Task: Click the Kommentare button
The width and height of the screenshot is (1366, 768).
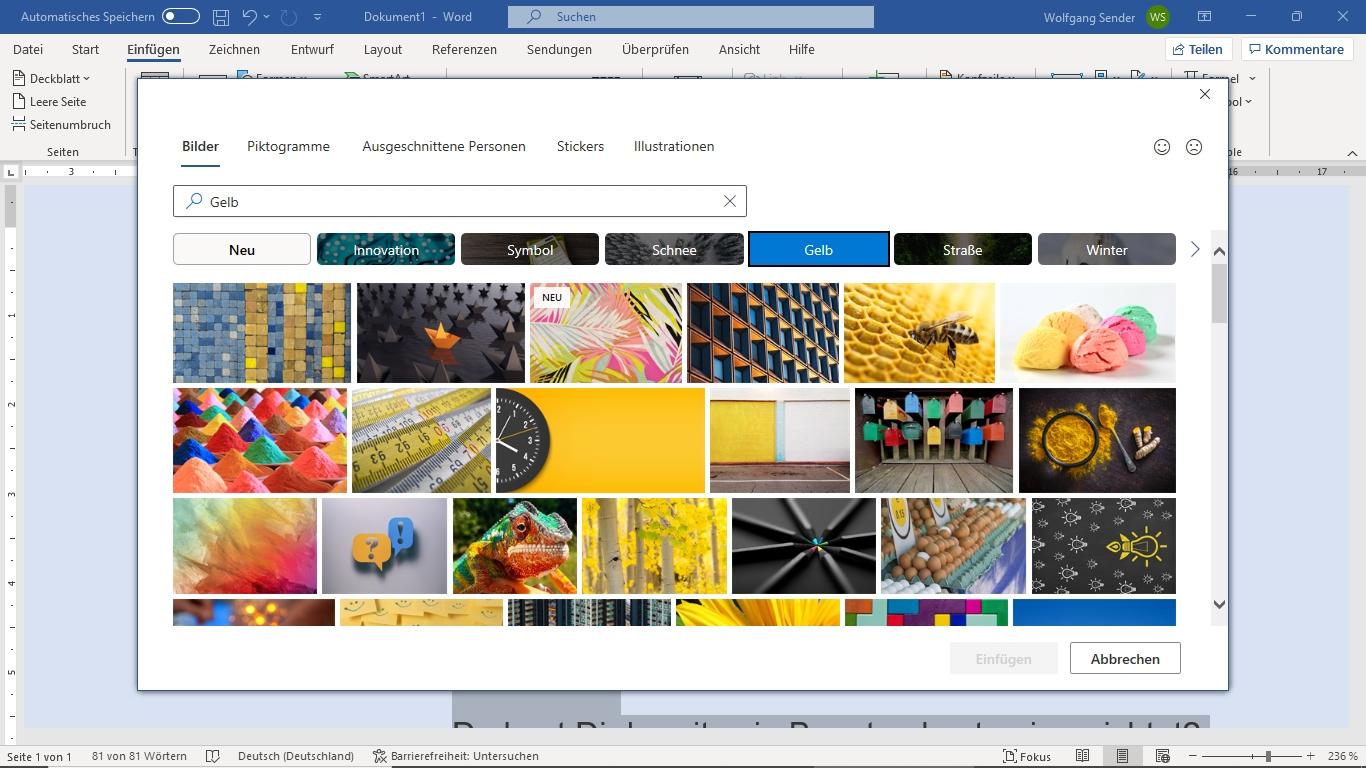Action: [1295, 49]
